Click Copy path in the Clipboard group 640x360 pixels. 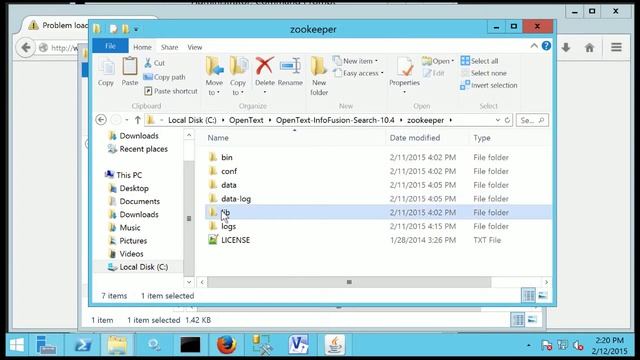click(164, 77)
